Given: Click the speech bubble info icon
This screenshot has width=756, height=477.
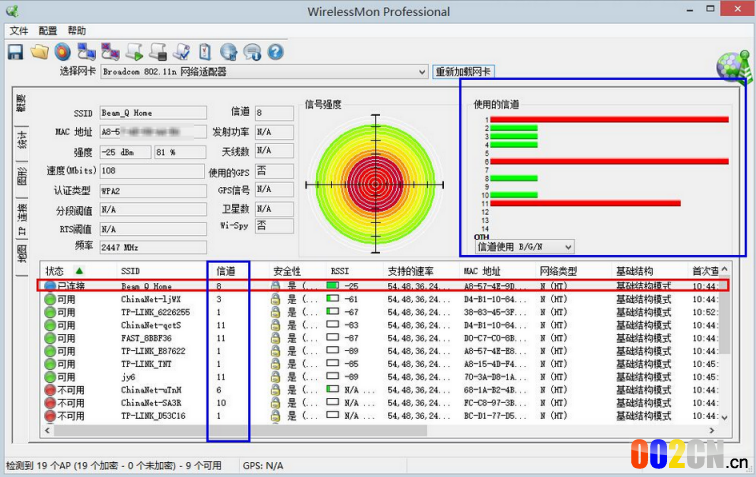Looking at the screenshot, I should click(x=252, y=52).
